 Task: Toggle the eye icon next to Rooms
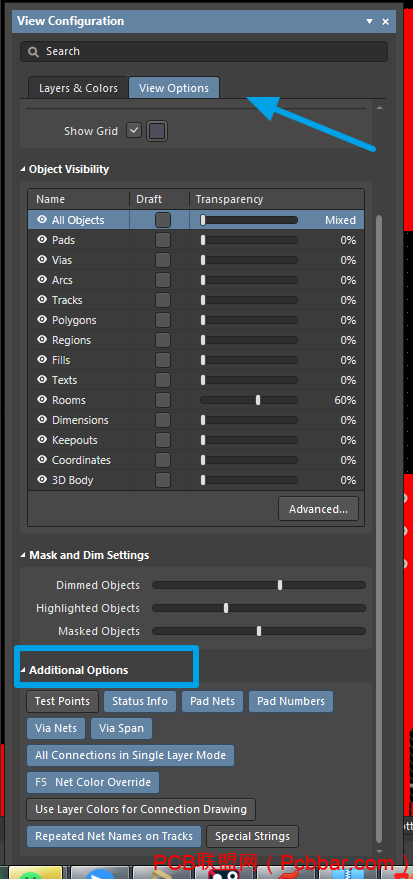point(41,400)
